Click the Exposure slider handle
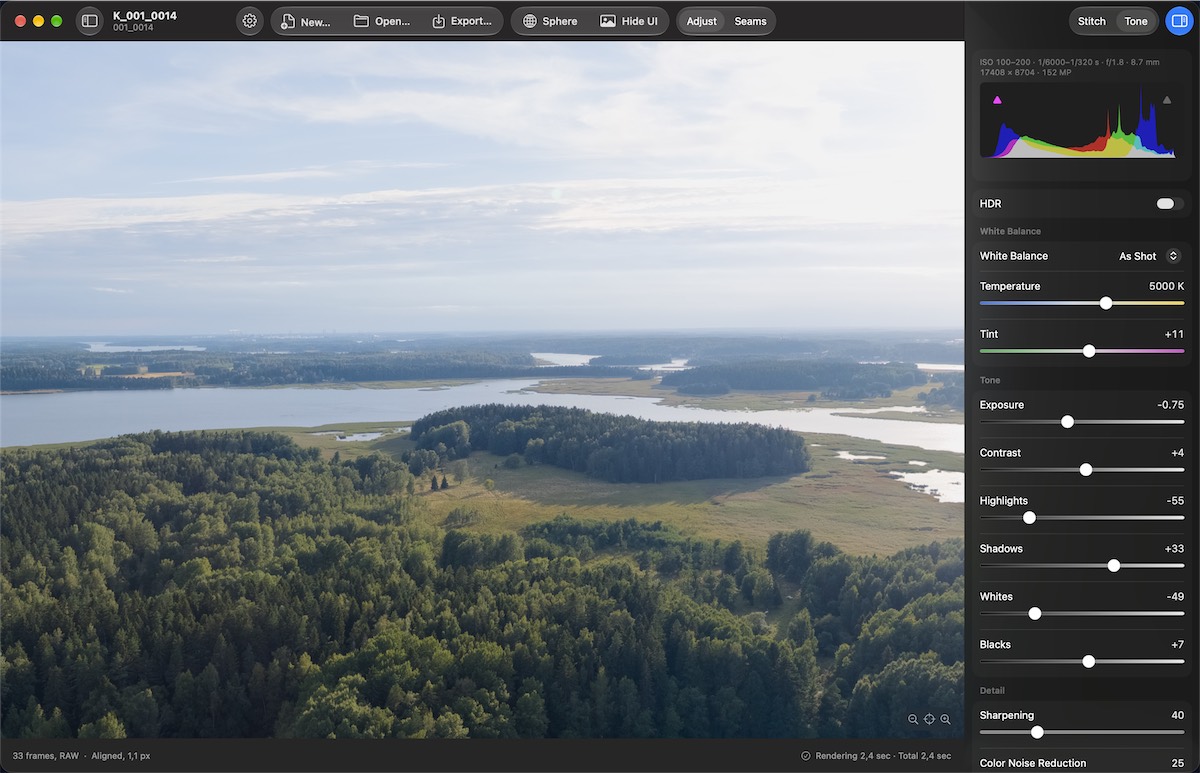 (1067, 422)
